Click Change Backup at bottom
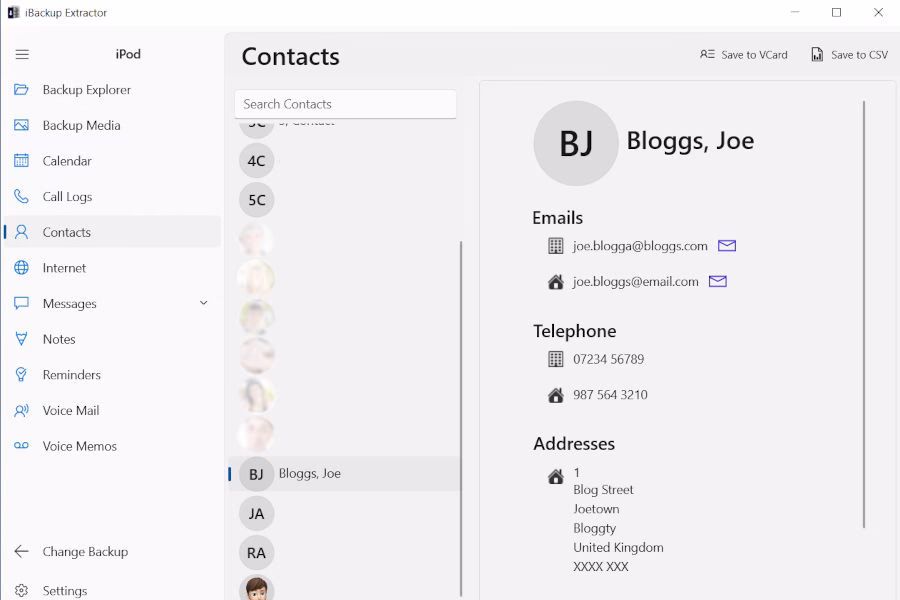The height and width of the screenshot is (600, 900). click(x=85, y=552)
